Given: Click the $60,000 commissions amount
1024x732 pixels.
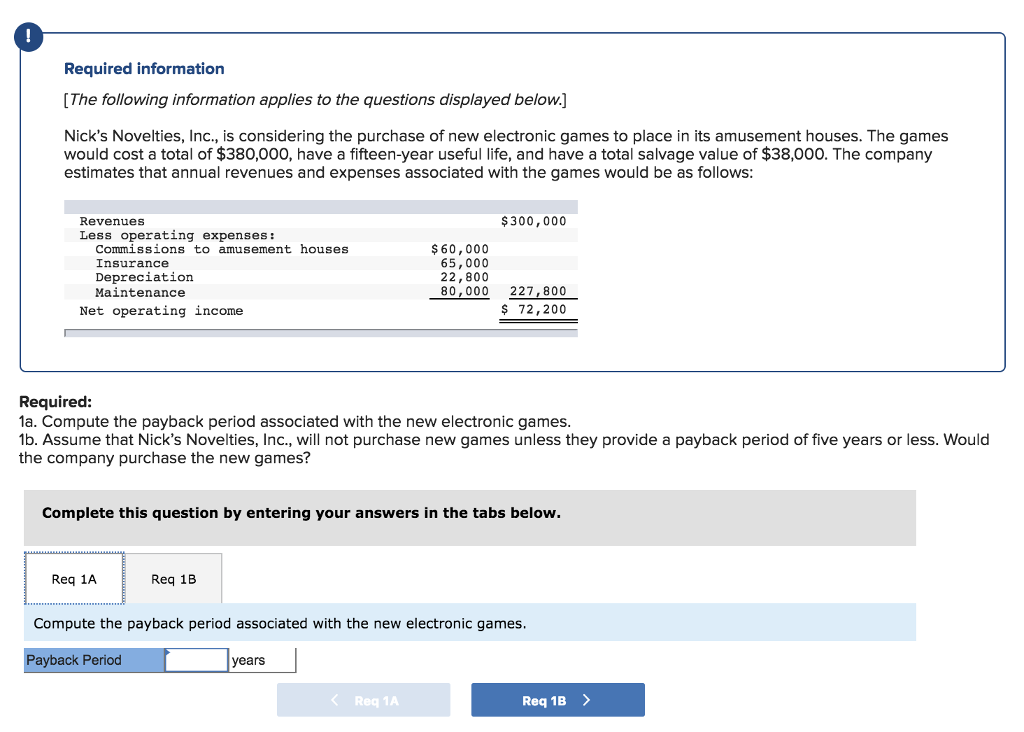Looking at the screenshot, I should point(460,249).
